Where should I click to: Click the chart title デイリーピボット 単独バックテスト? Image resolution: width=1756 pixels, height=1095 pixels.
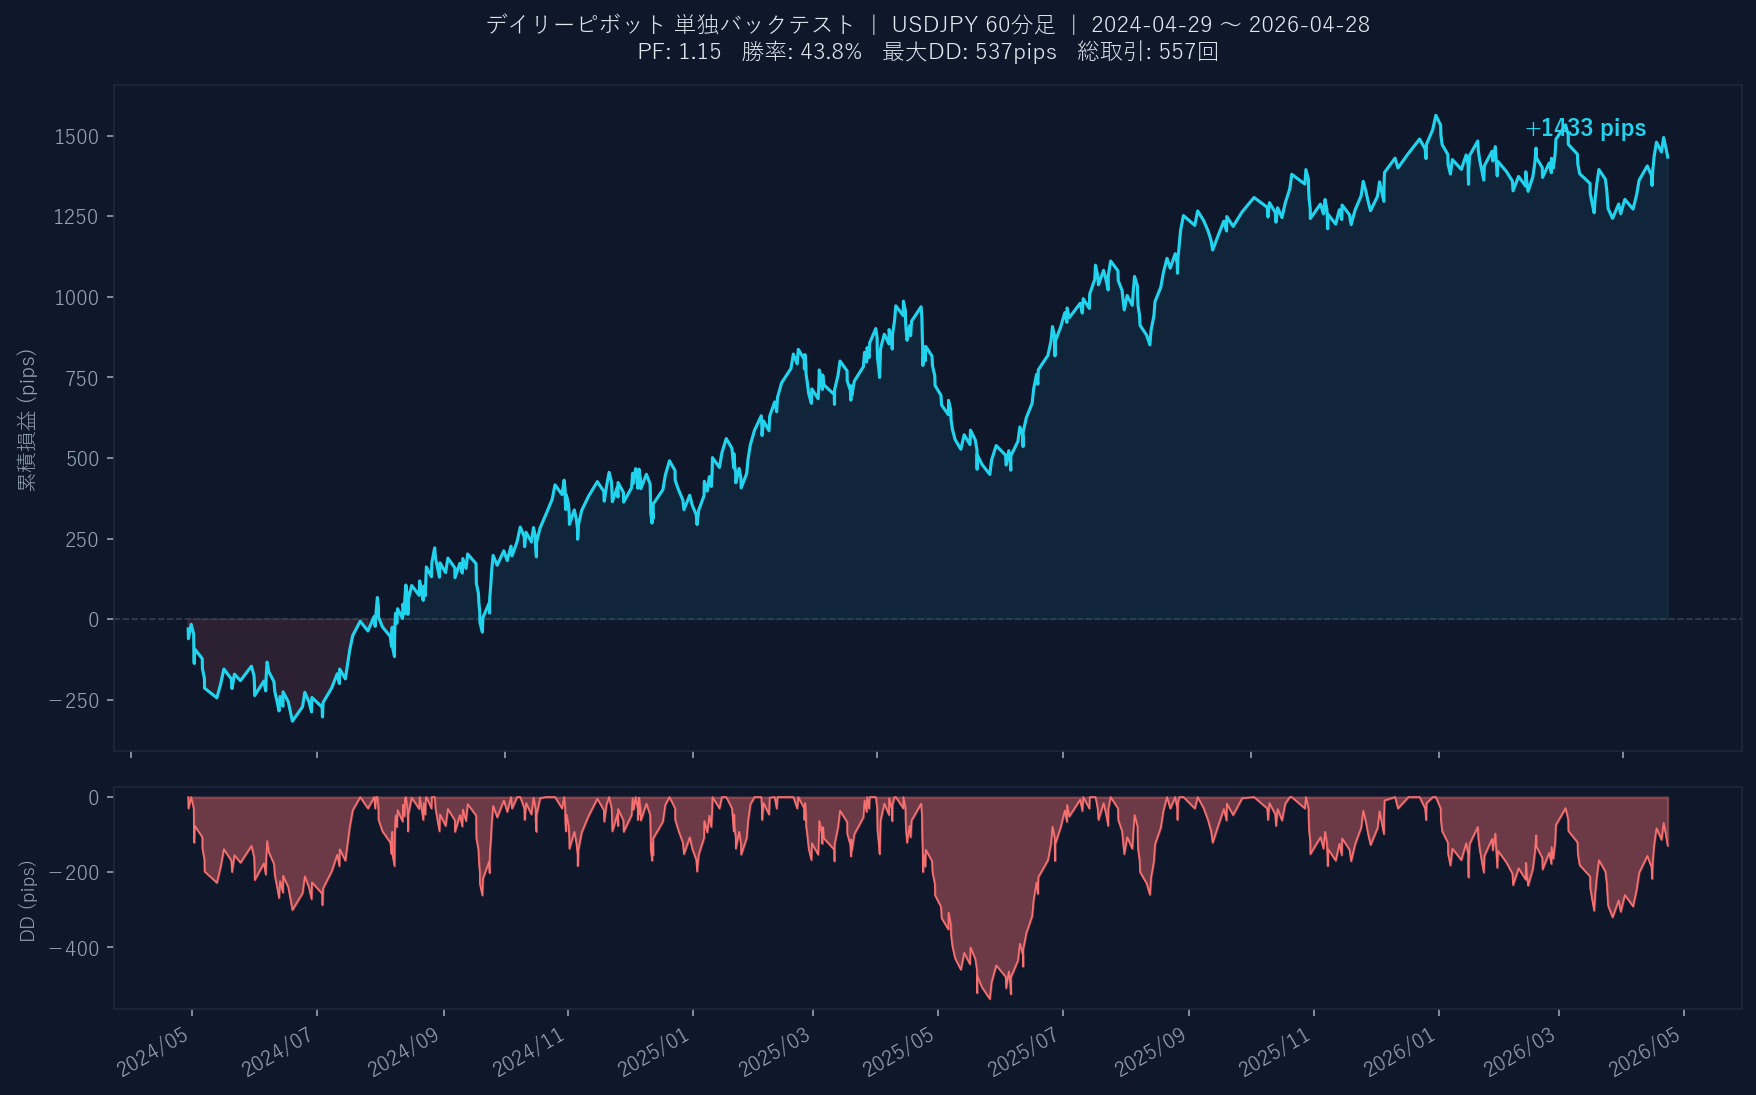point(670,24)
